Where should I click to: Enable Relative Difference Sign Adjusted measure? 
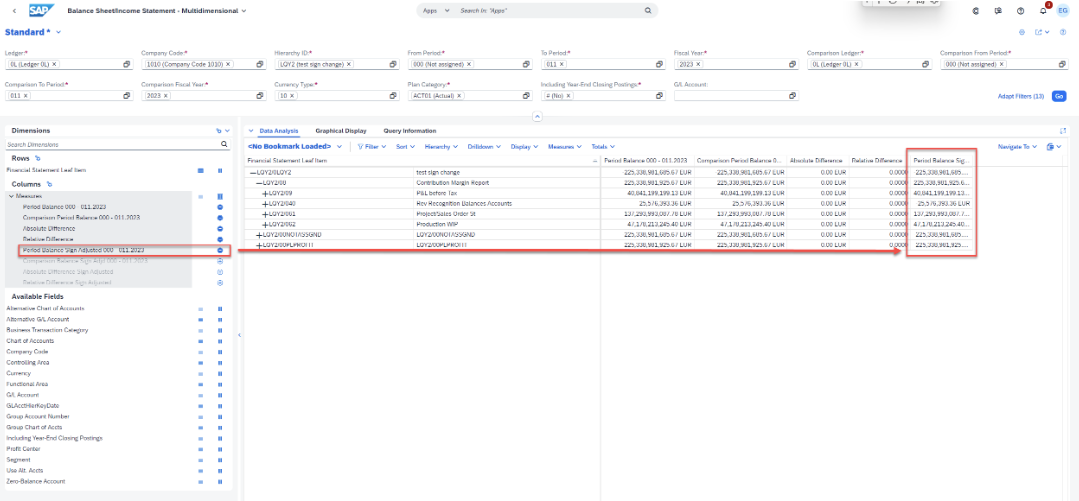pos(220,282)
